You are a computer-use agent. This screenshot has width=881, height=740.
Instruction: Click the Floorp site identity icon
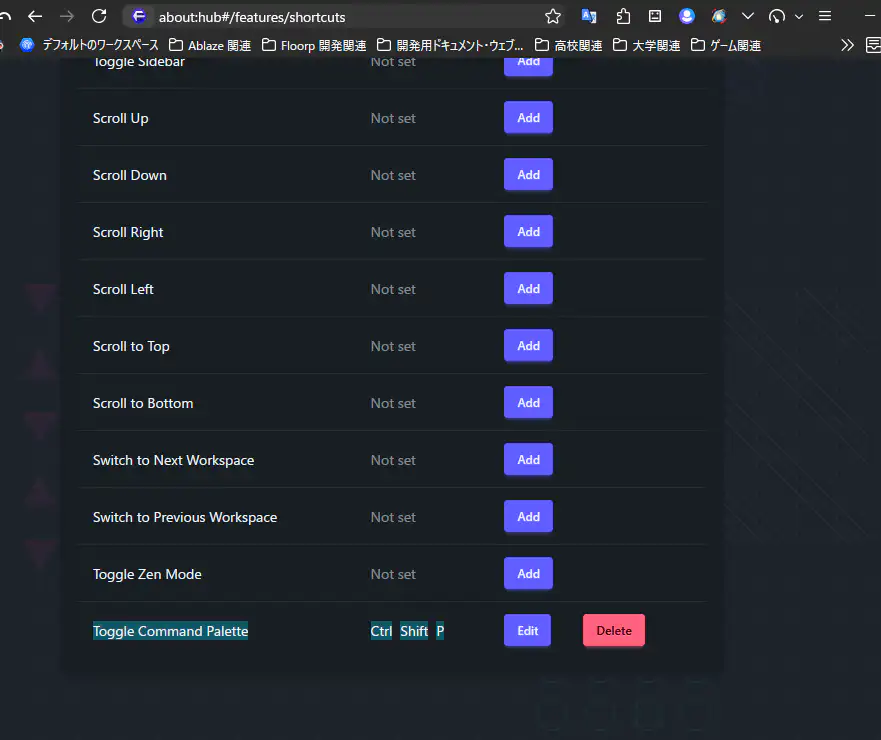point(139,17)
